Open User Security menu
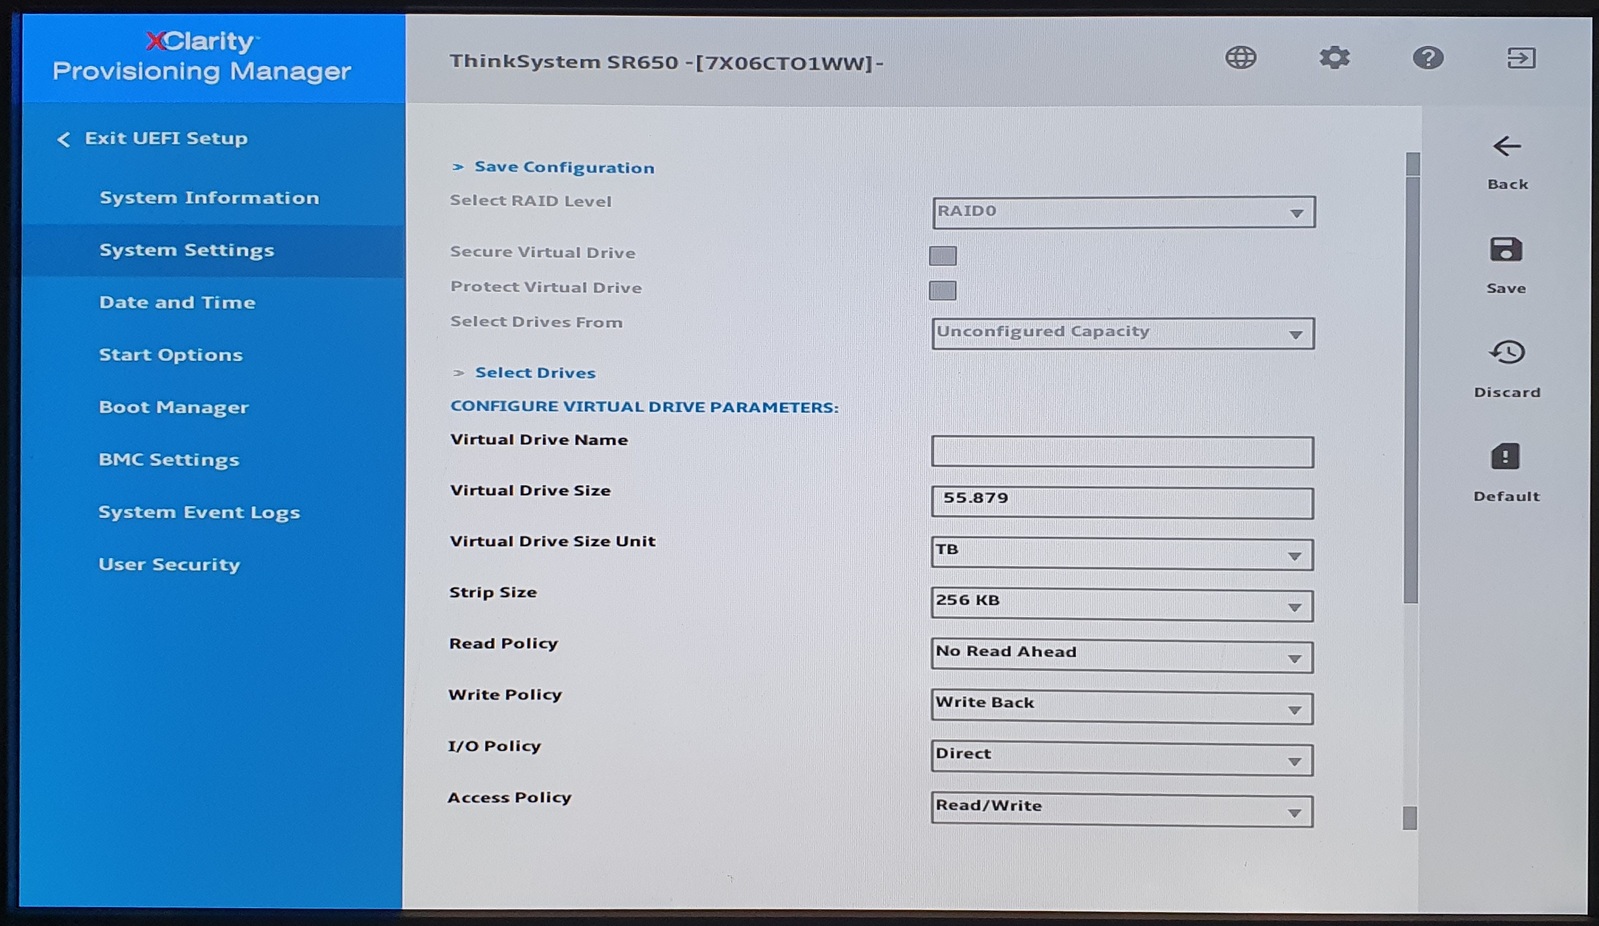The image size is (1599, 926). point(169,564)
